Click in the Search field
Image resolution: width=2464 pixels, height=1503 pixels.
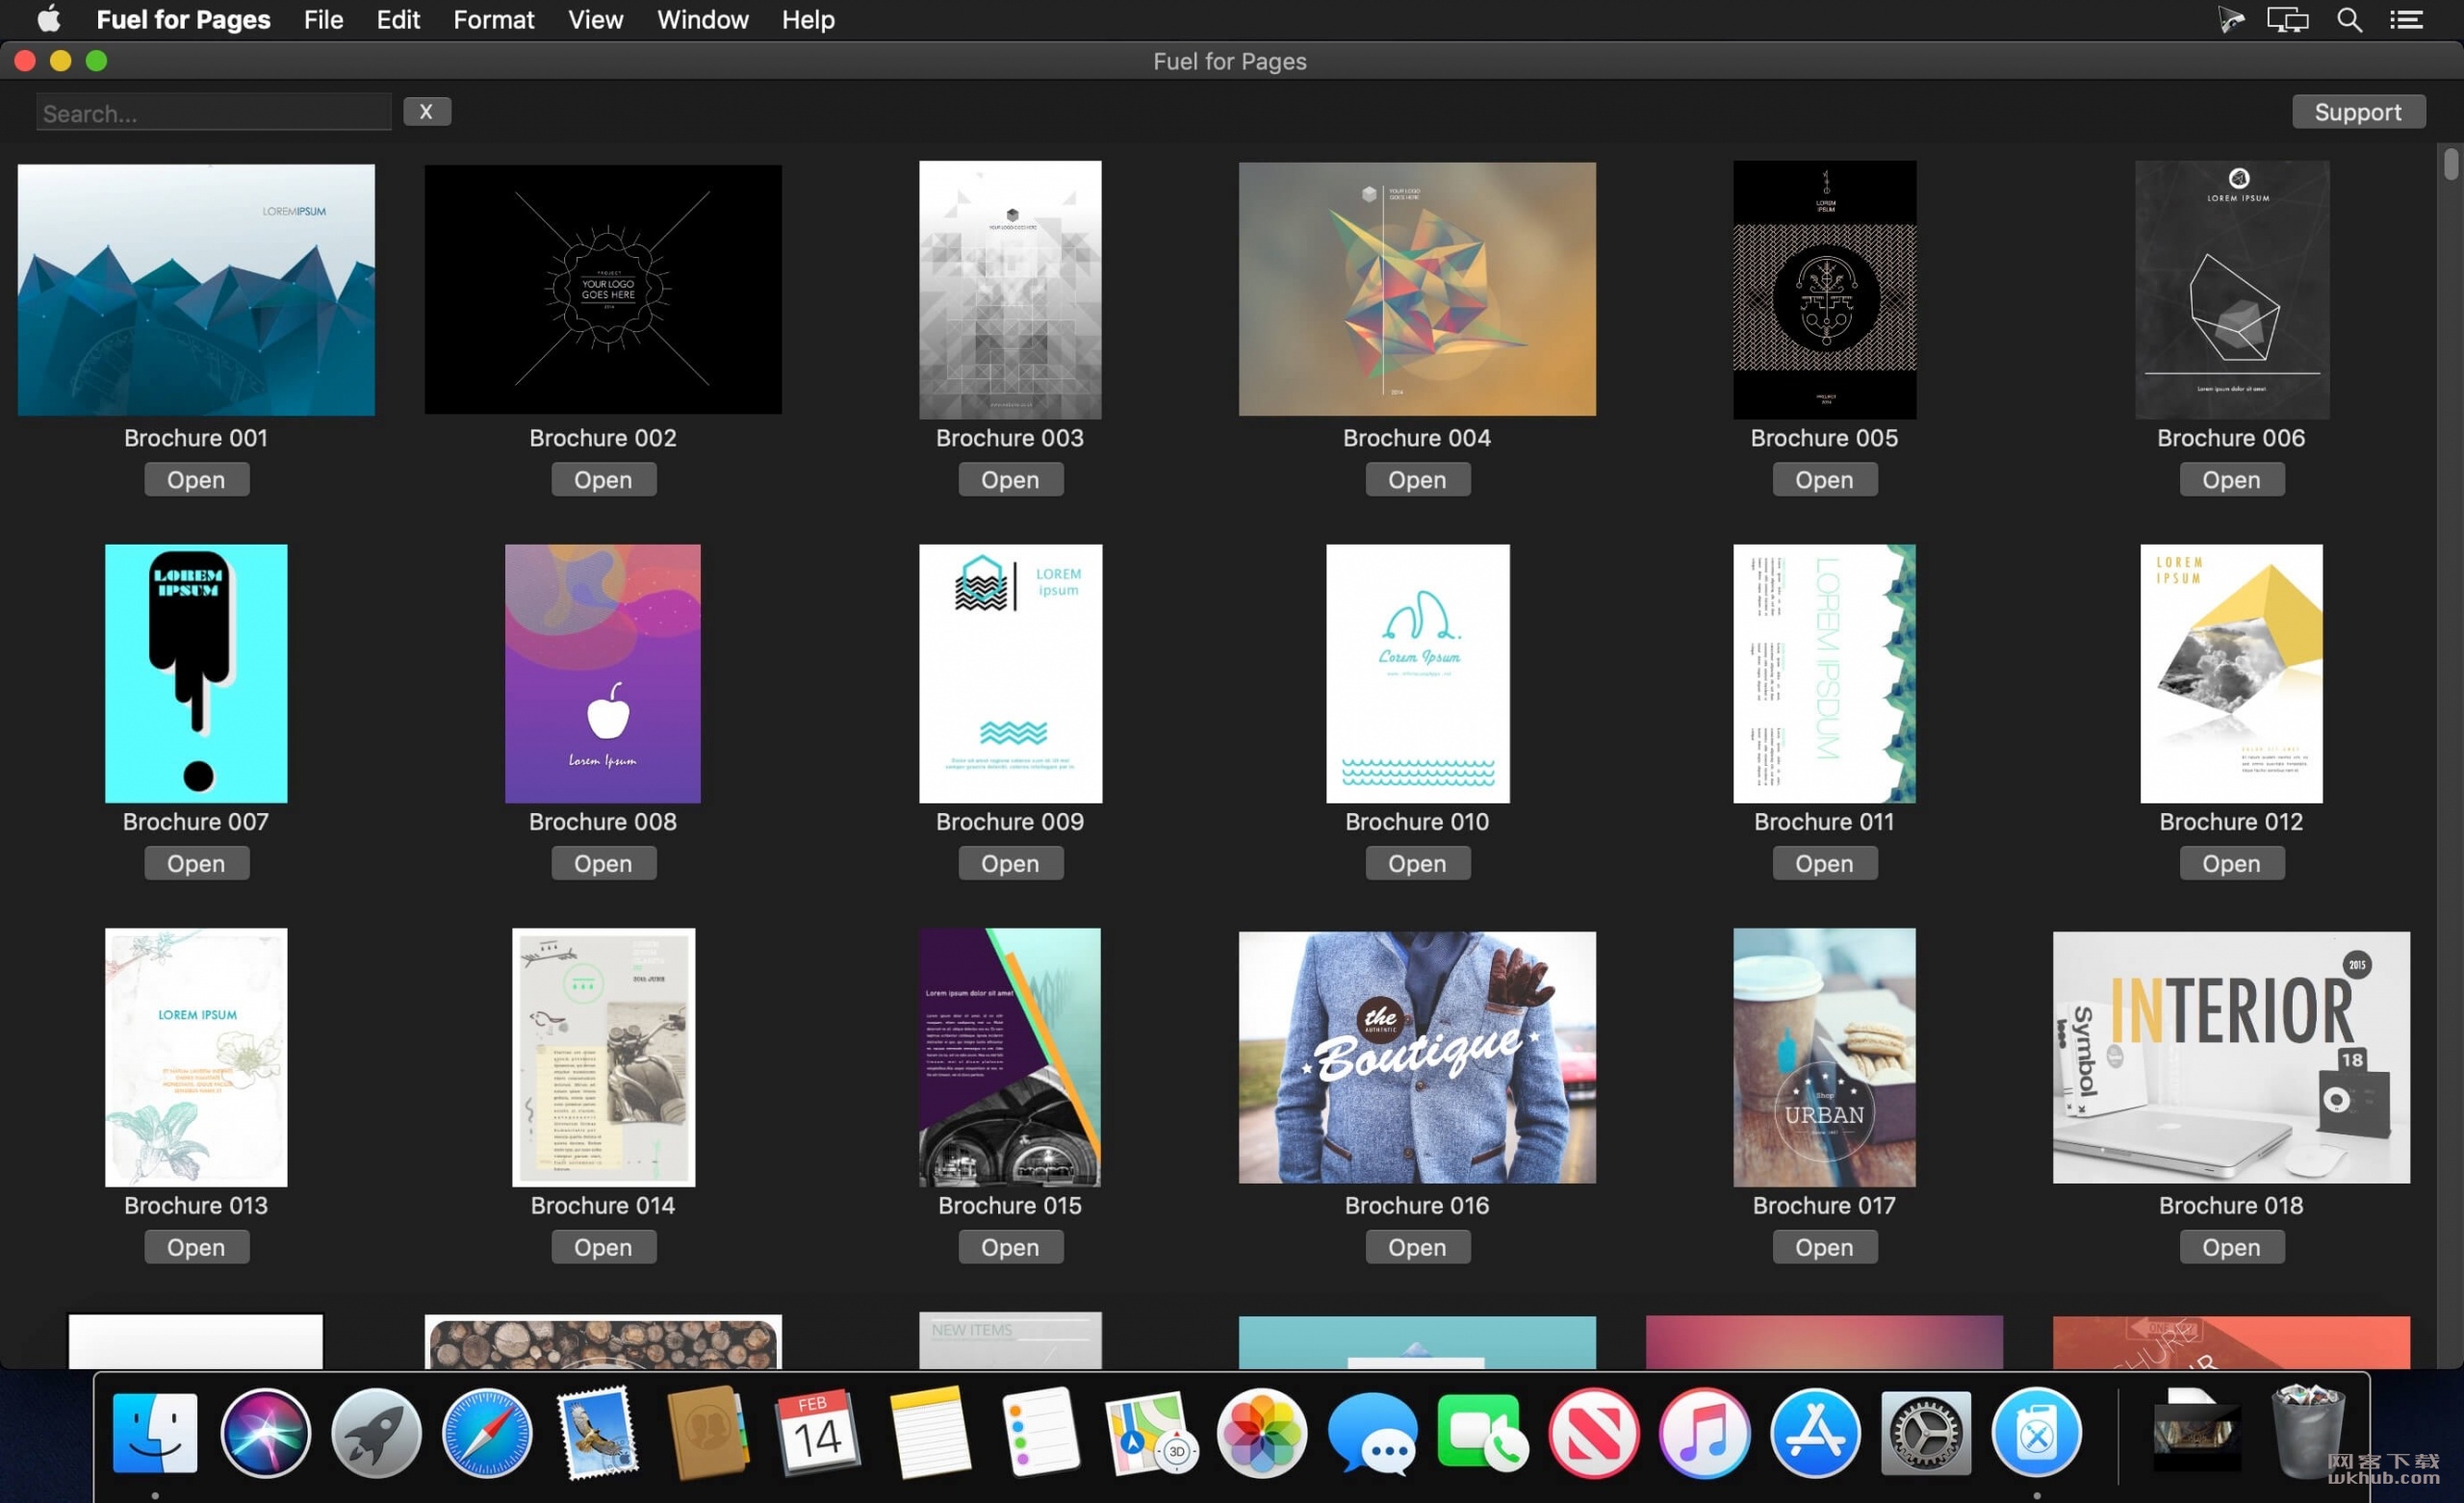[x=213, y=112]
